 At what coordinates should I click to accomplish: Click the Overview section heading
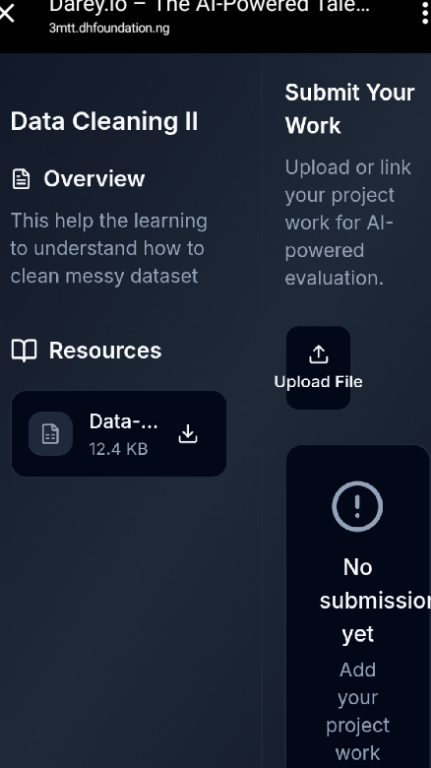94,179
